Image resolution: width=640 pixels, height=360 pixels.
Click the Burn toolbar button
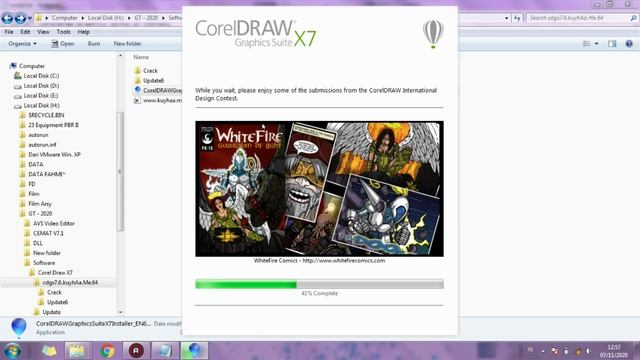click(94, 44)
